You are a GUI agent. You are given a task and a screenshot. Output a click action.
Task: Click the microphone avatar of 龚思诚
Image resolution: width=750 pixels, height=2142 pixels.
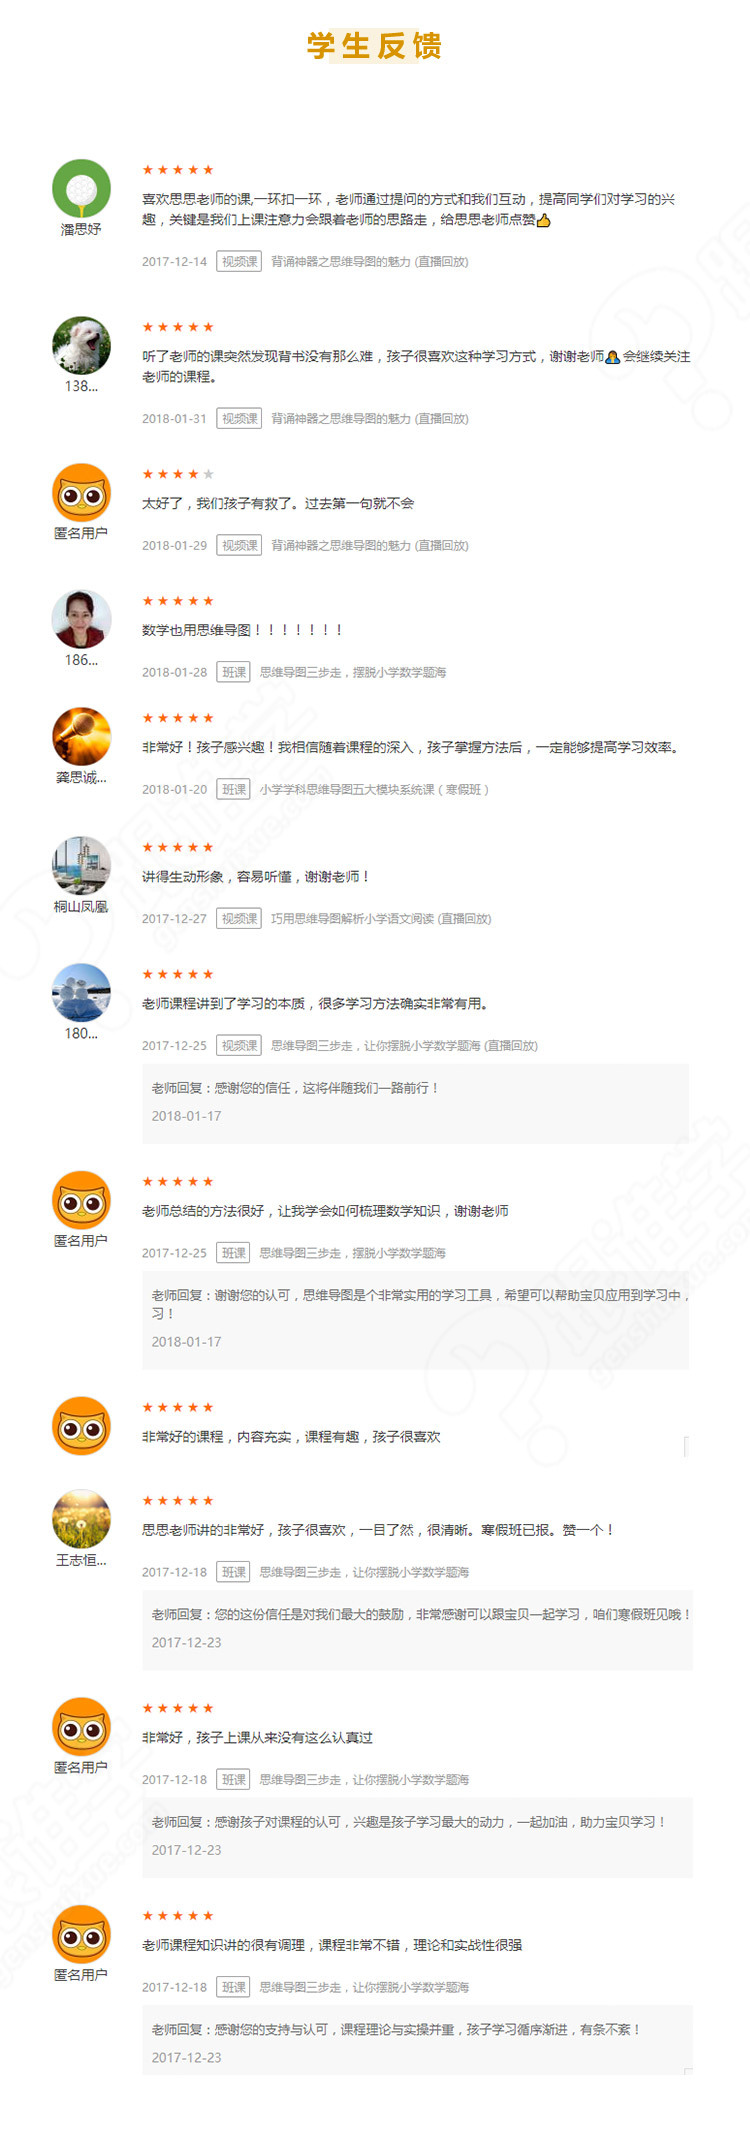tap(81, 737)
